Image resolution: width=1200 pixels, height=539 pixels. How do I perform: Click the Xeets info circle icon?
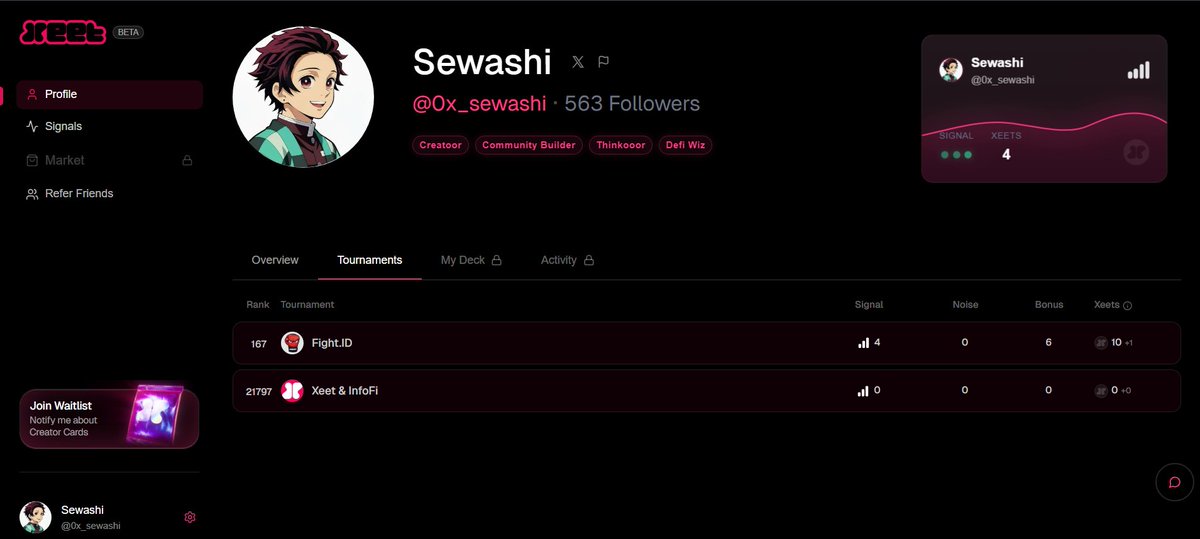coord(1128,305)
